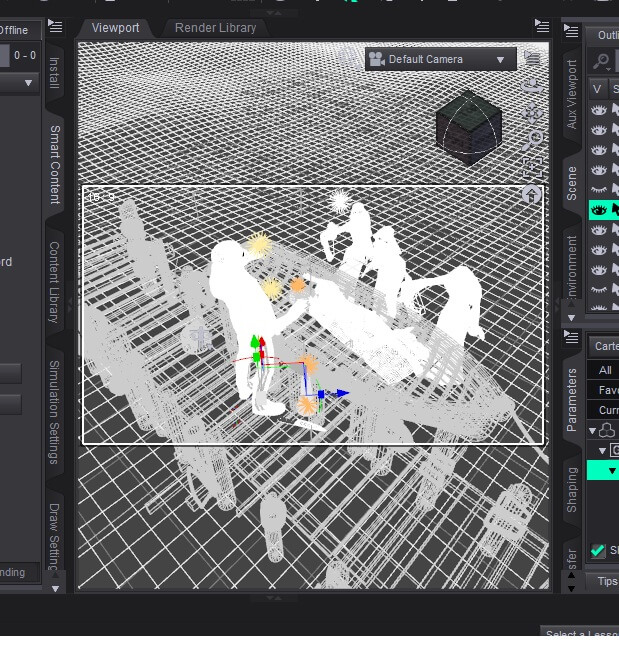Click the 0 - 0 counter text

[25, 55]
